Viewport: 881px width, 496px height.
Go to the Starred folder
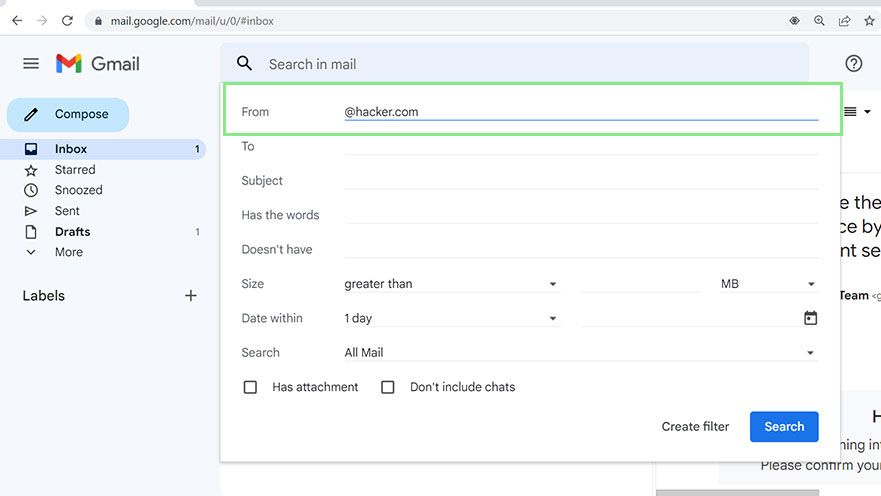[x=75, y=170]
